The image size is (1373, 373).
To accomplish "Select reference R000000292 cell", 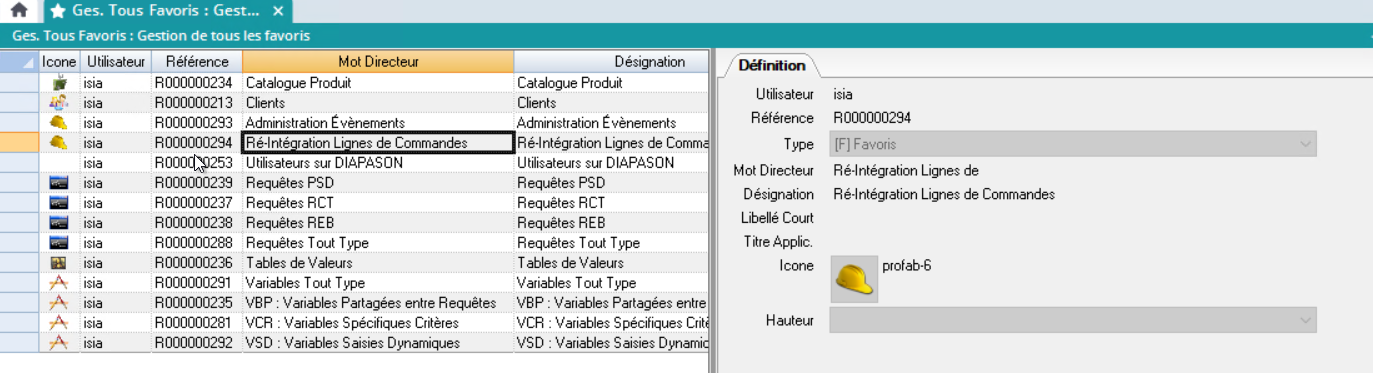I will pyautogui.click(x=197, y=343).
